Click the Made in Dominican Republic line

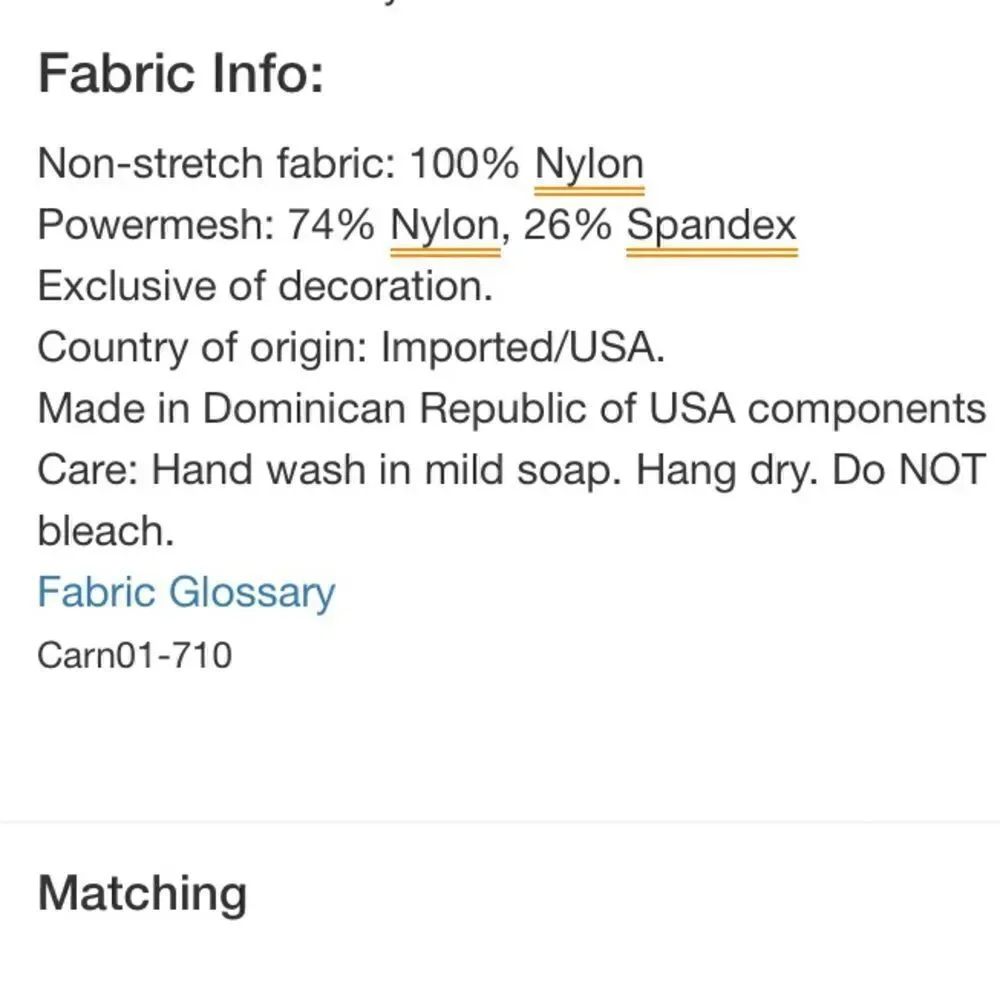pyautogui.click(x=512, y=408)
